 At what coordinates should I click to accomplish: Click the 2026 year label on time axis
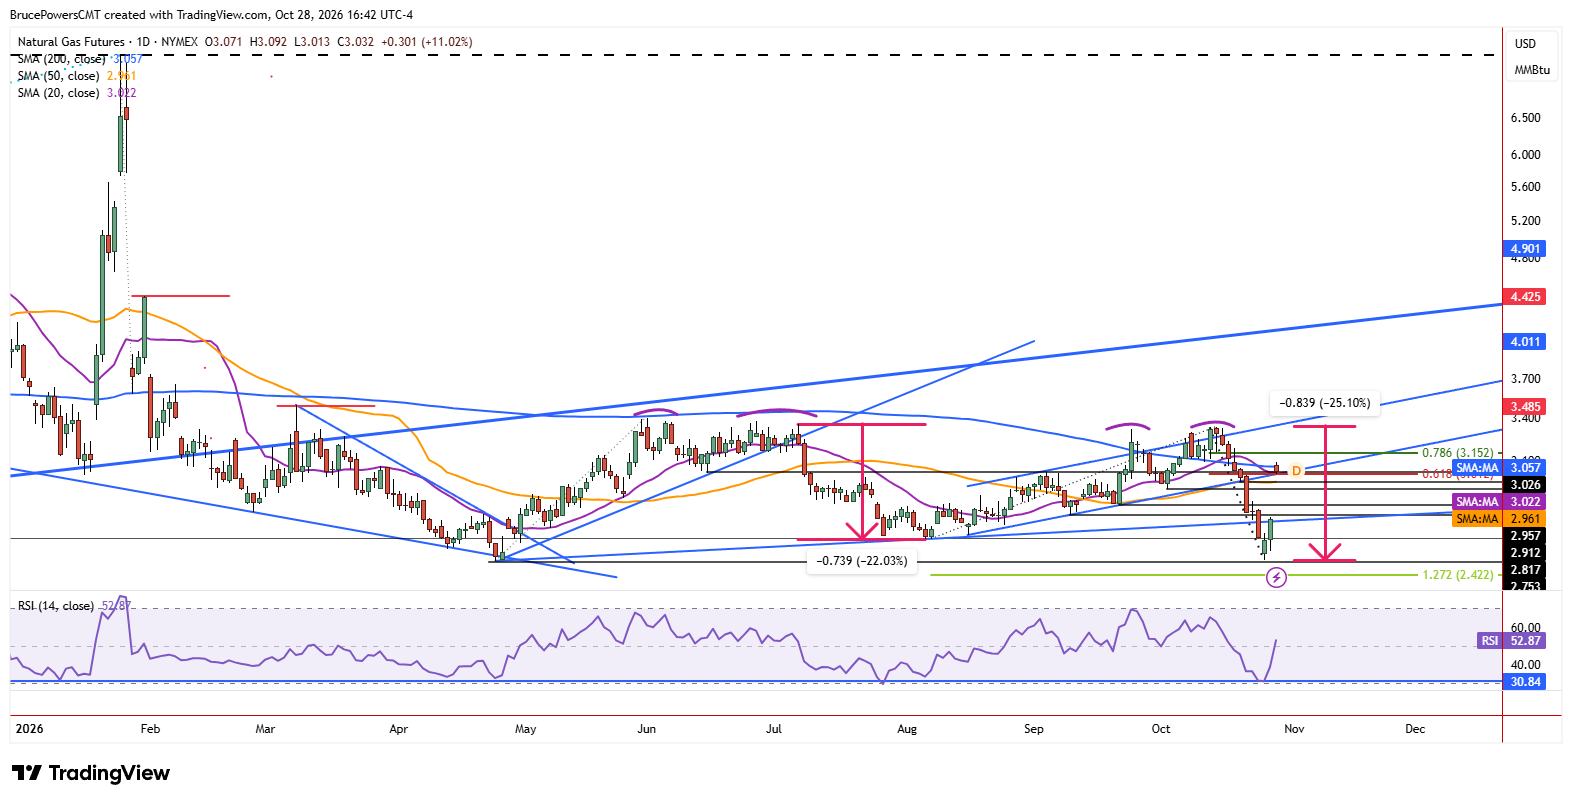click(29, 729)
